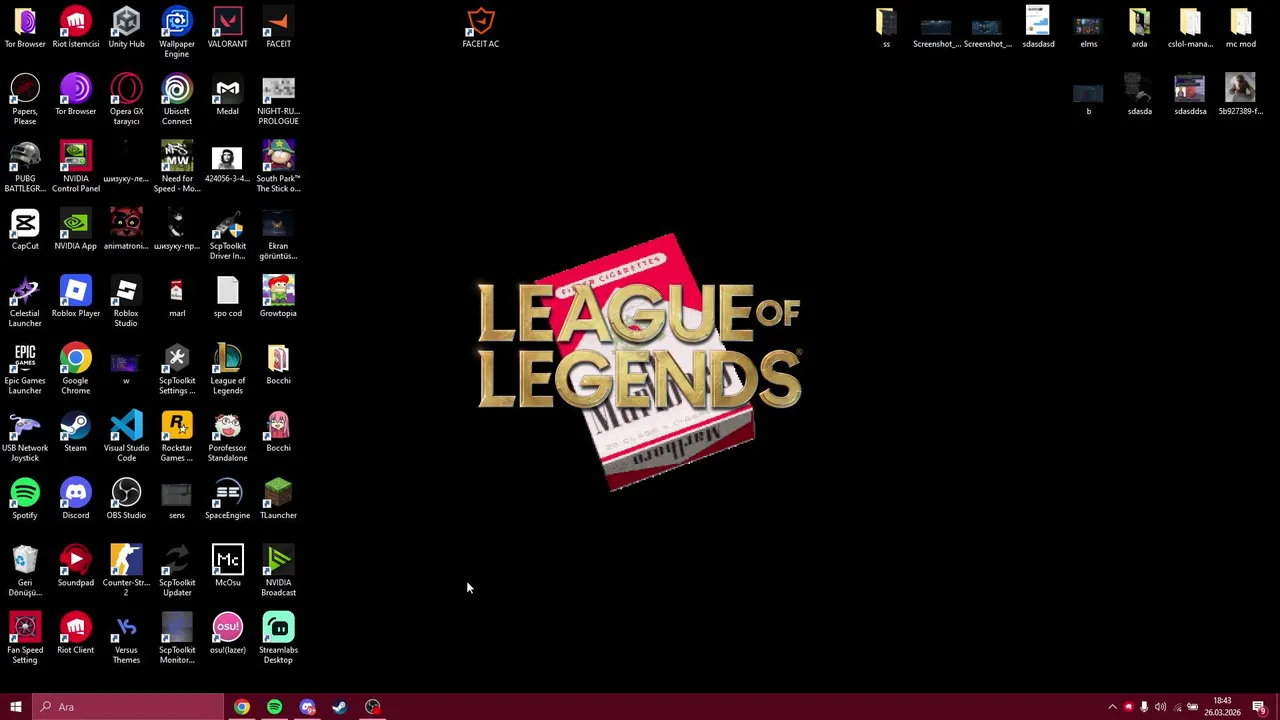Open the Riot Client desktop icon

coord(76,633)
